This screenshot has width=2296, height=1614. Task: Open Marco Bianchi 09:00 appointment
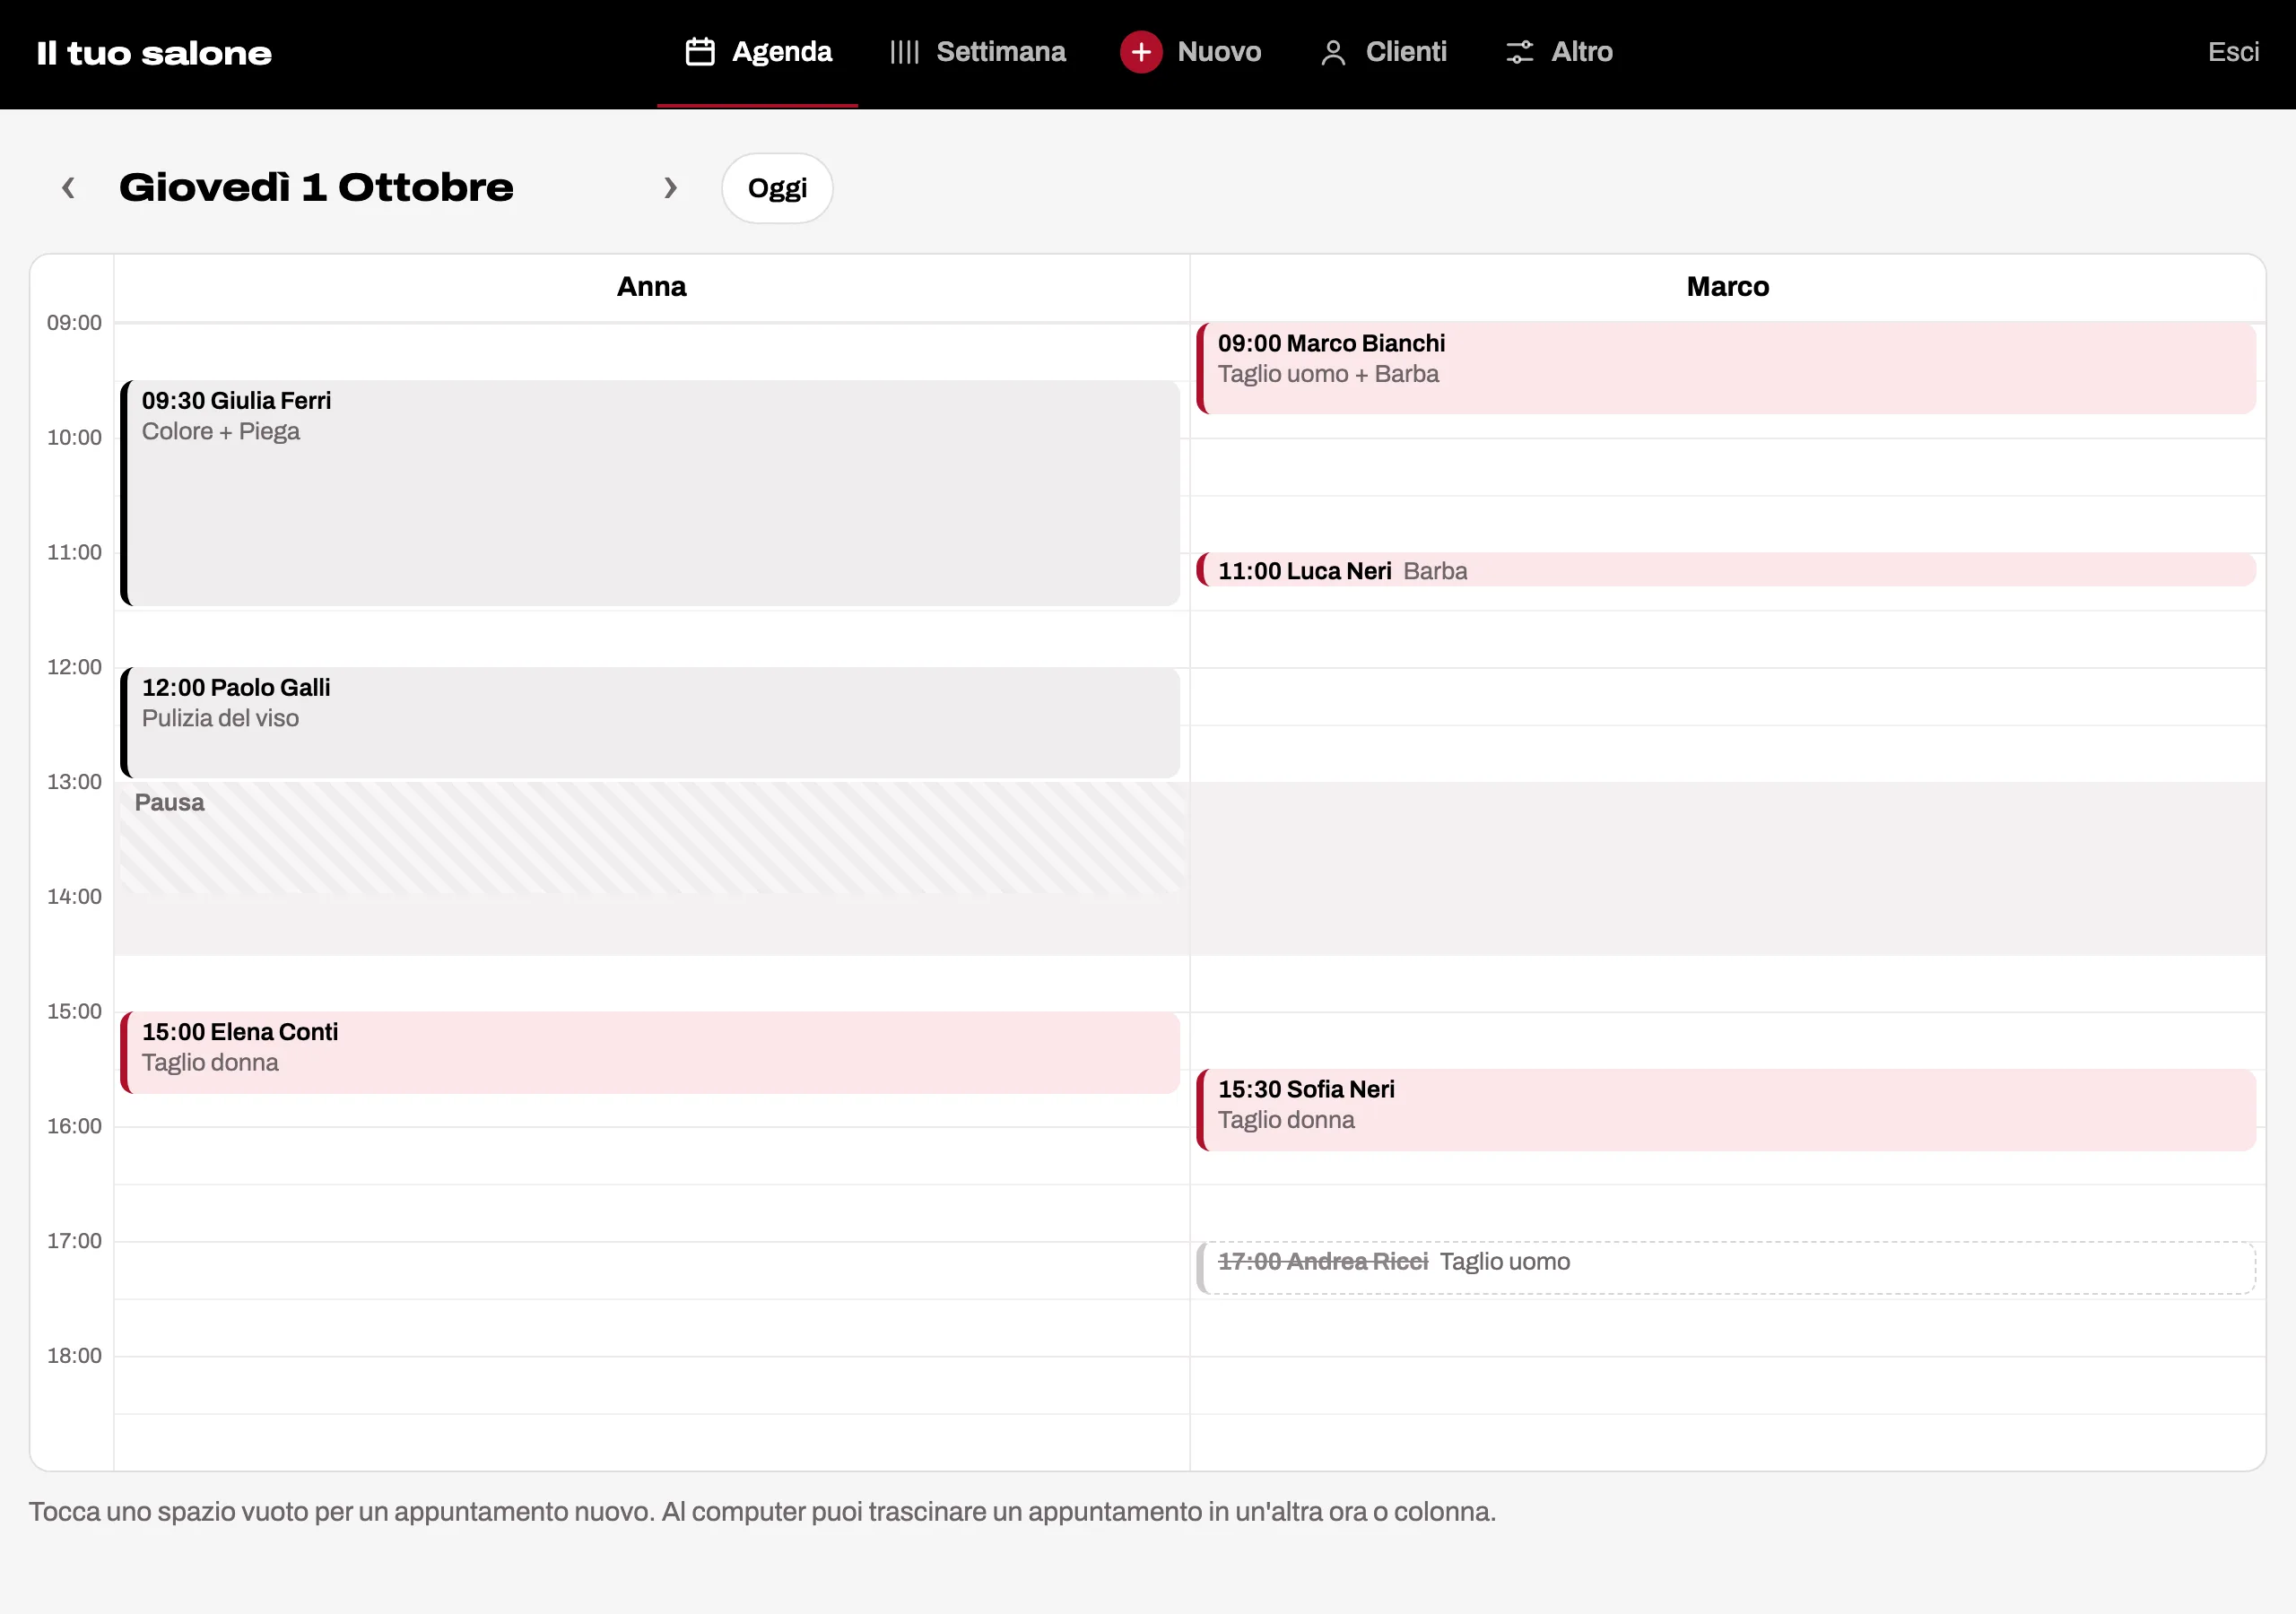tap(1726, 368)
